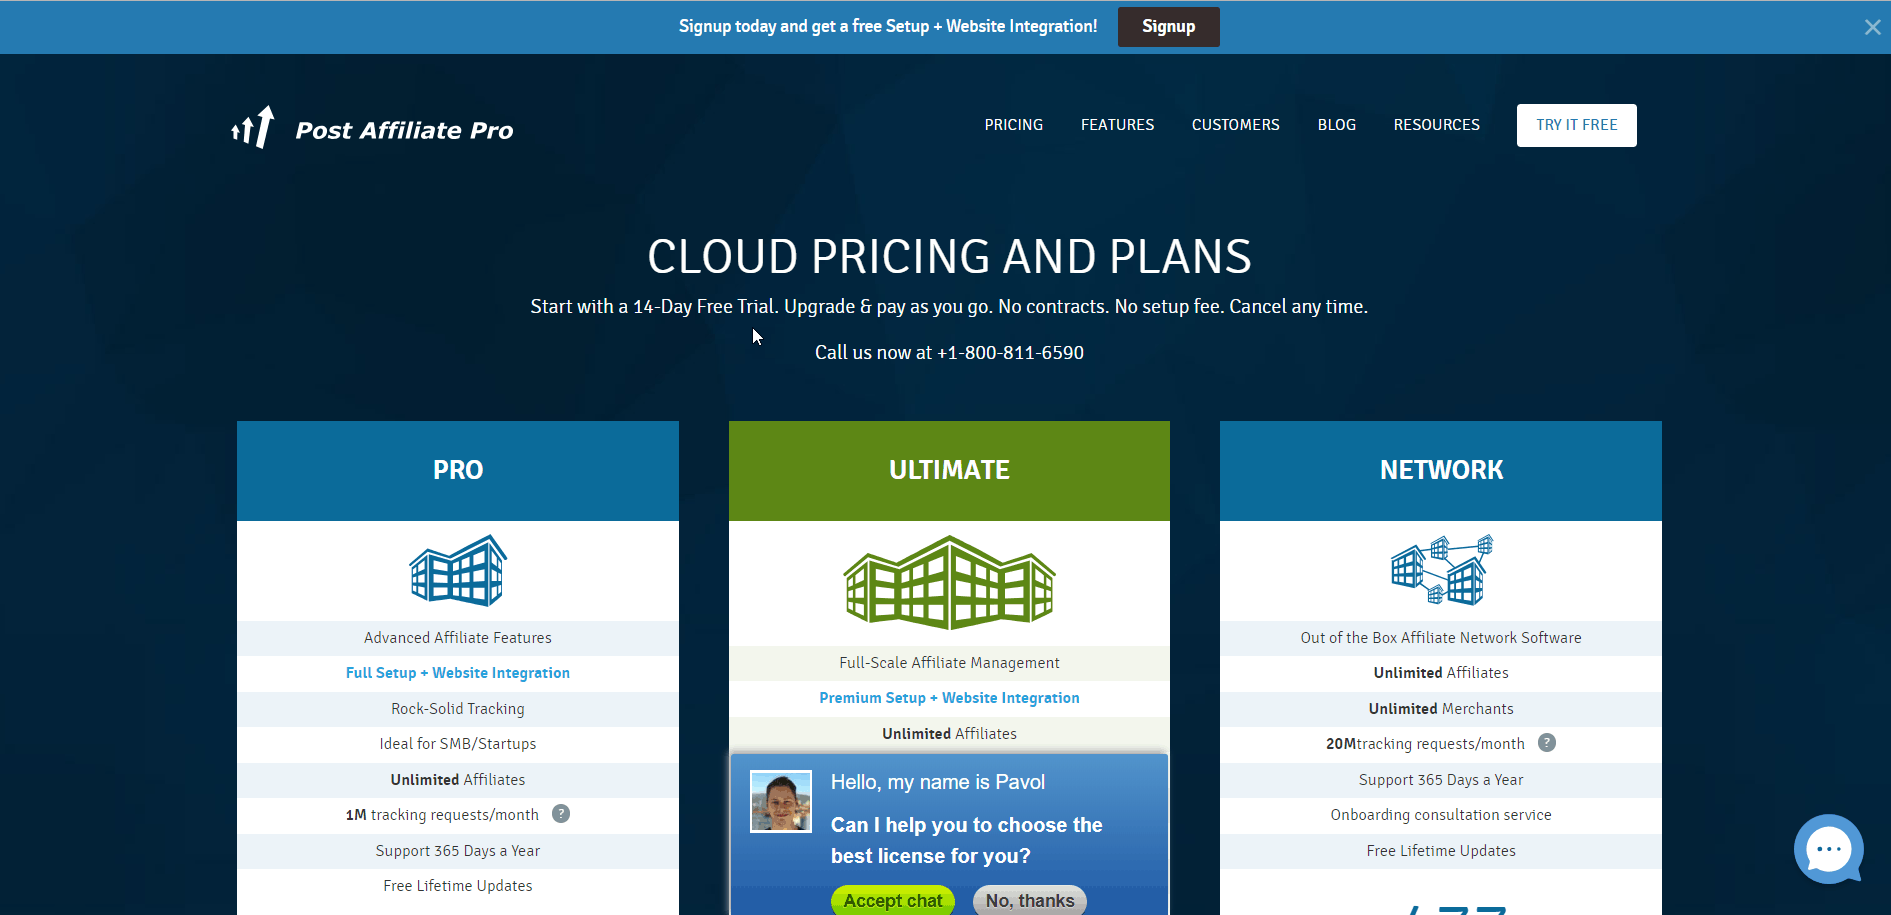Open the live chat bubble icon
Viewport: 1891px width, 915px height.
click(x=1829, y=849)
